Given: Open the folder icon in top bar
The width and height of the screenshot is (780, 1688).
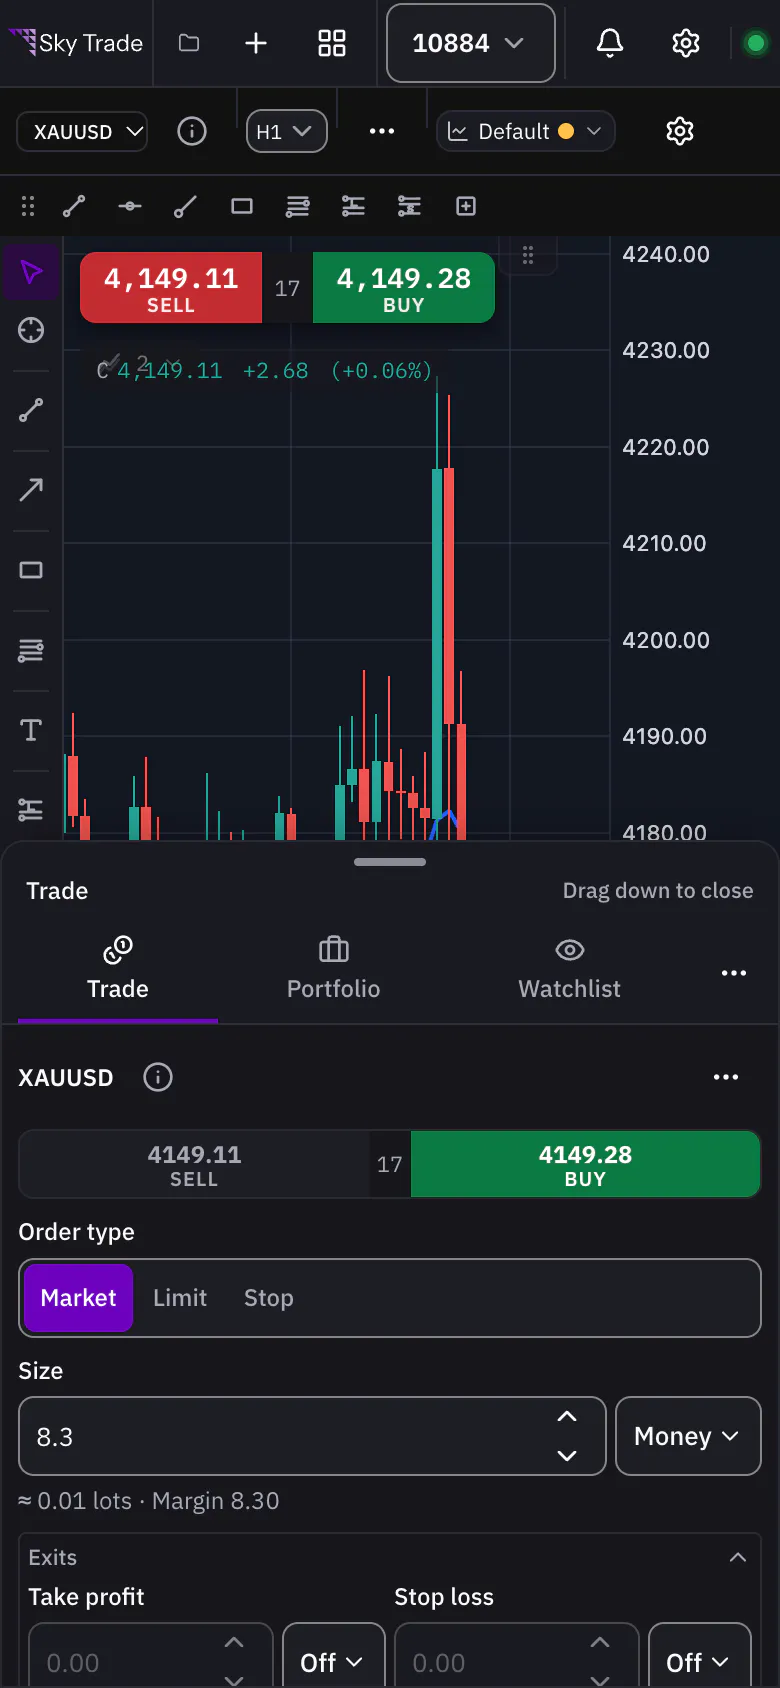Looking at the screenshot, I should pos(189,43).
